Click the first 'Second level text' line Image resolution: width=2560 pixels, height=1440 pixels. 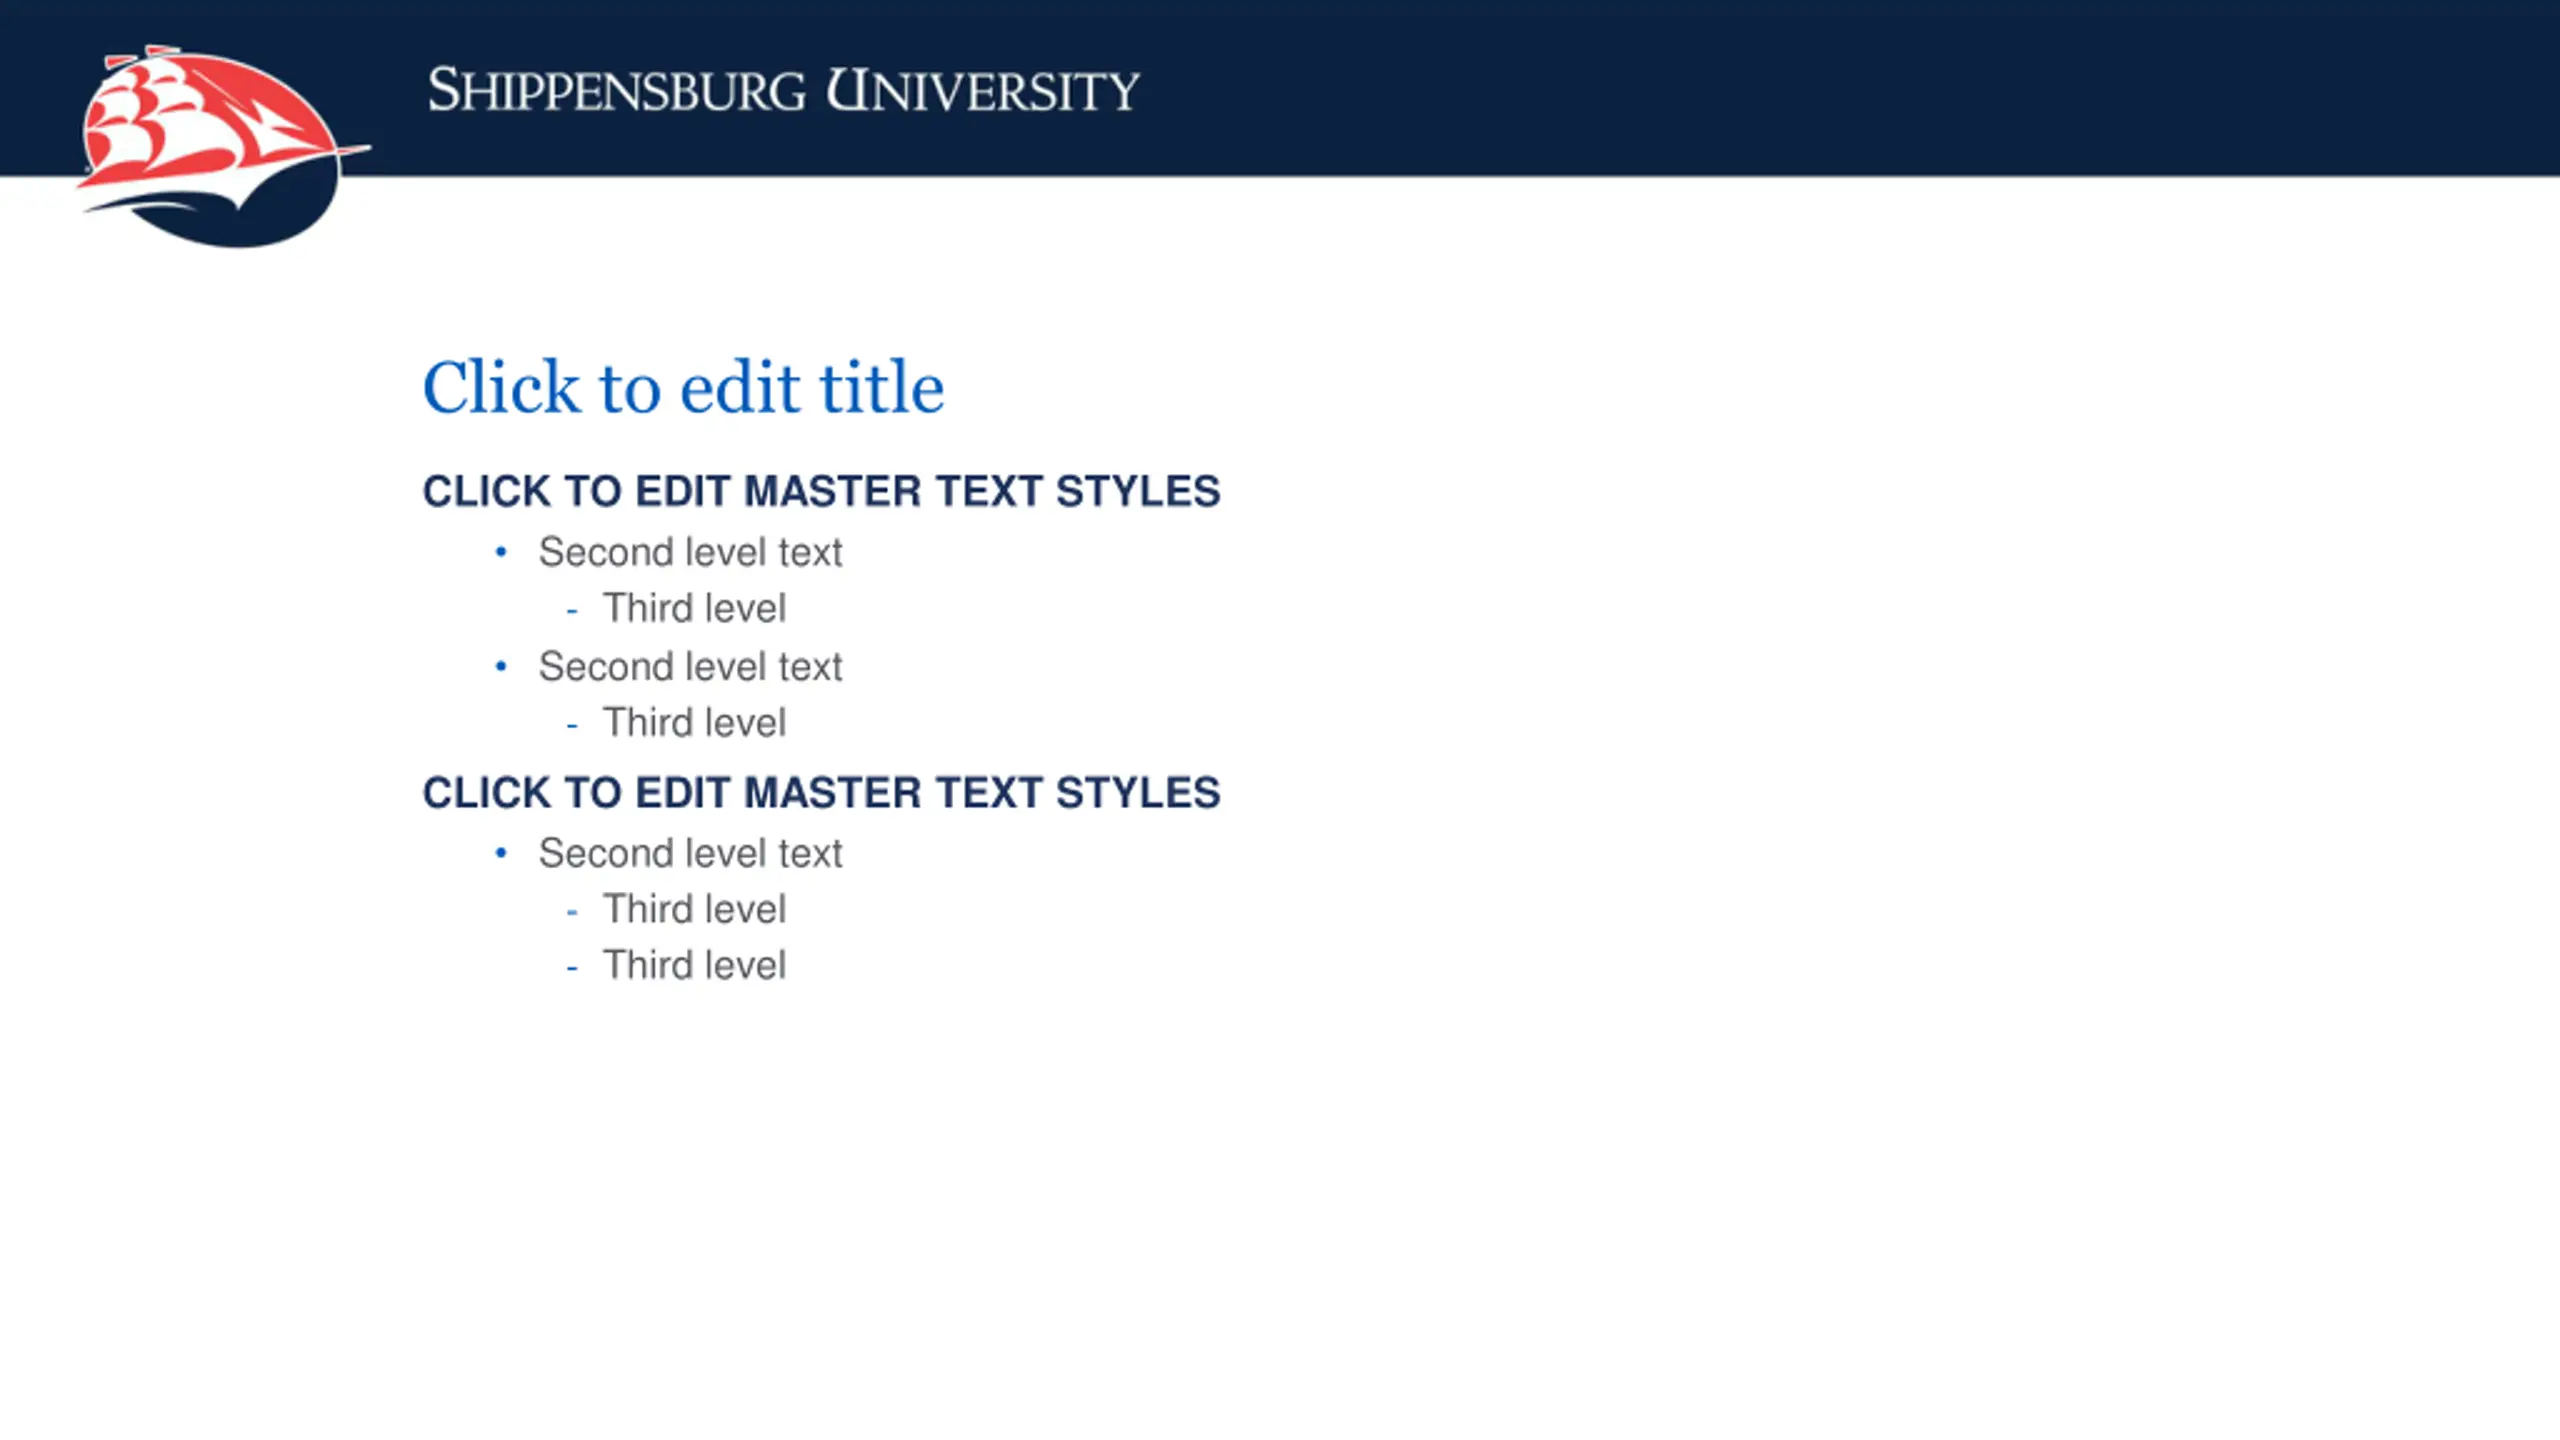tap(690, 552)
